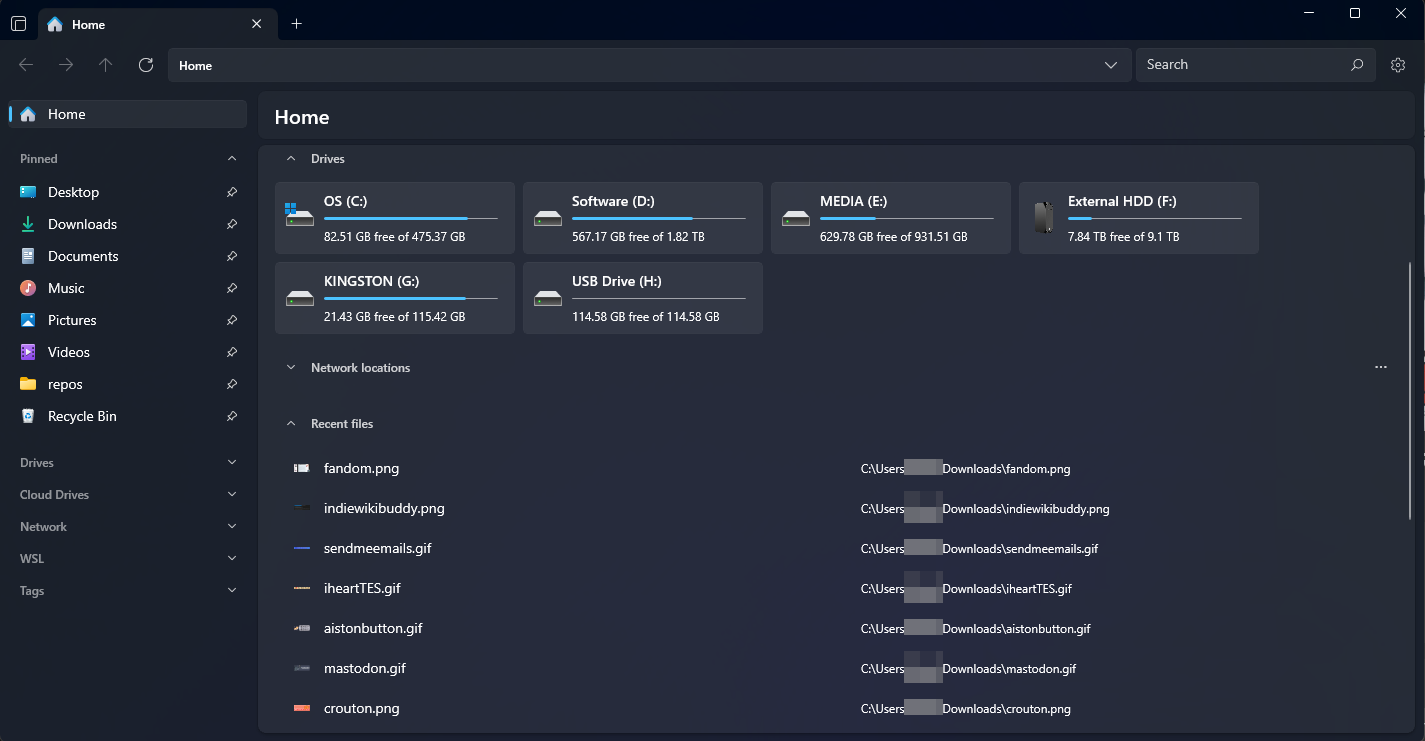1425x741 pixels.
Task: Expand the Network locations section
Action: pyautogui.click(x=291, y=368)
